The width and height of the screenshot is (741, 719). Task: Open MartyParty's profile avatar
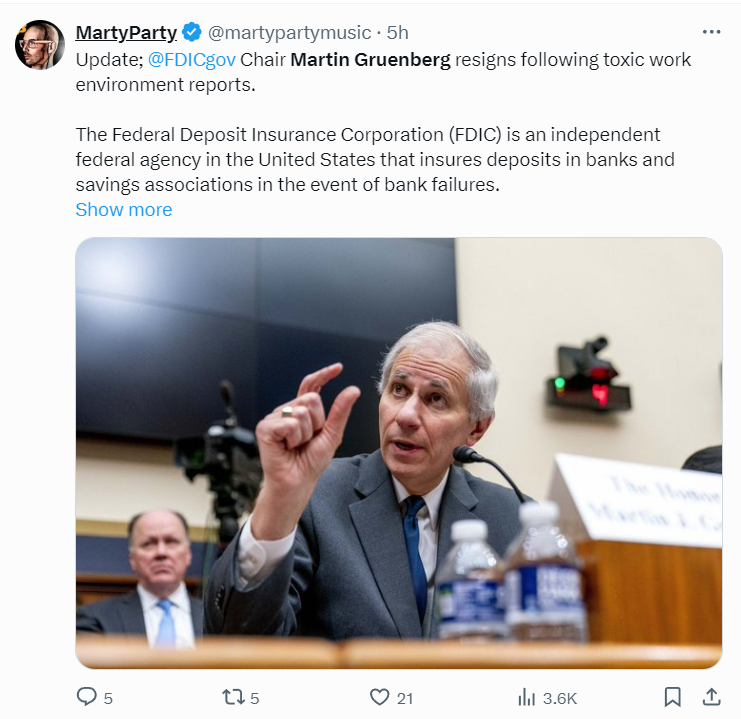pos(40,44)
